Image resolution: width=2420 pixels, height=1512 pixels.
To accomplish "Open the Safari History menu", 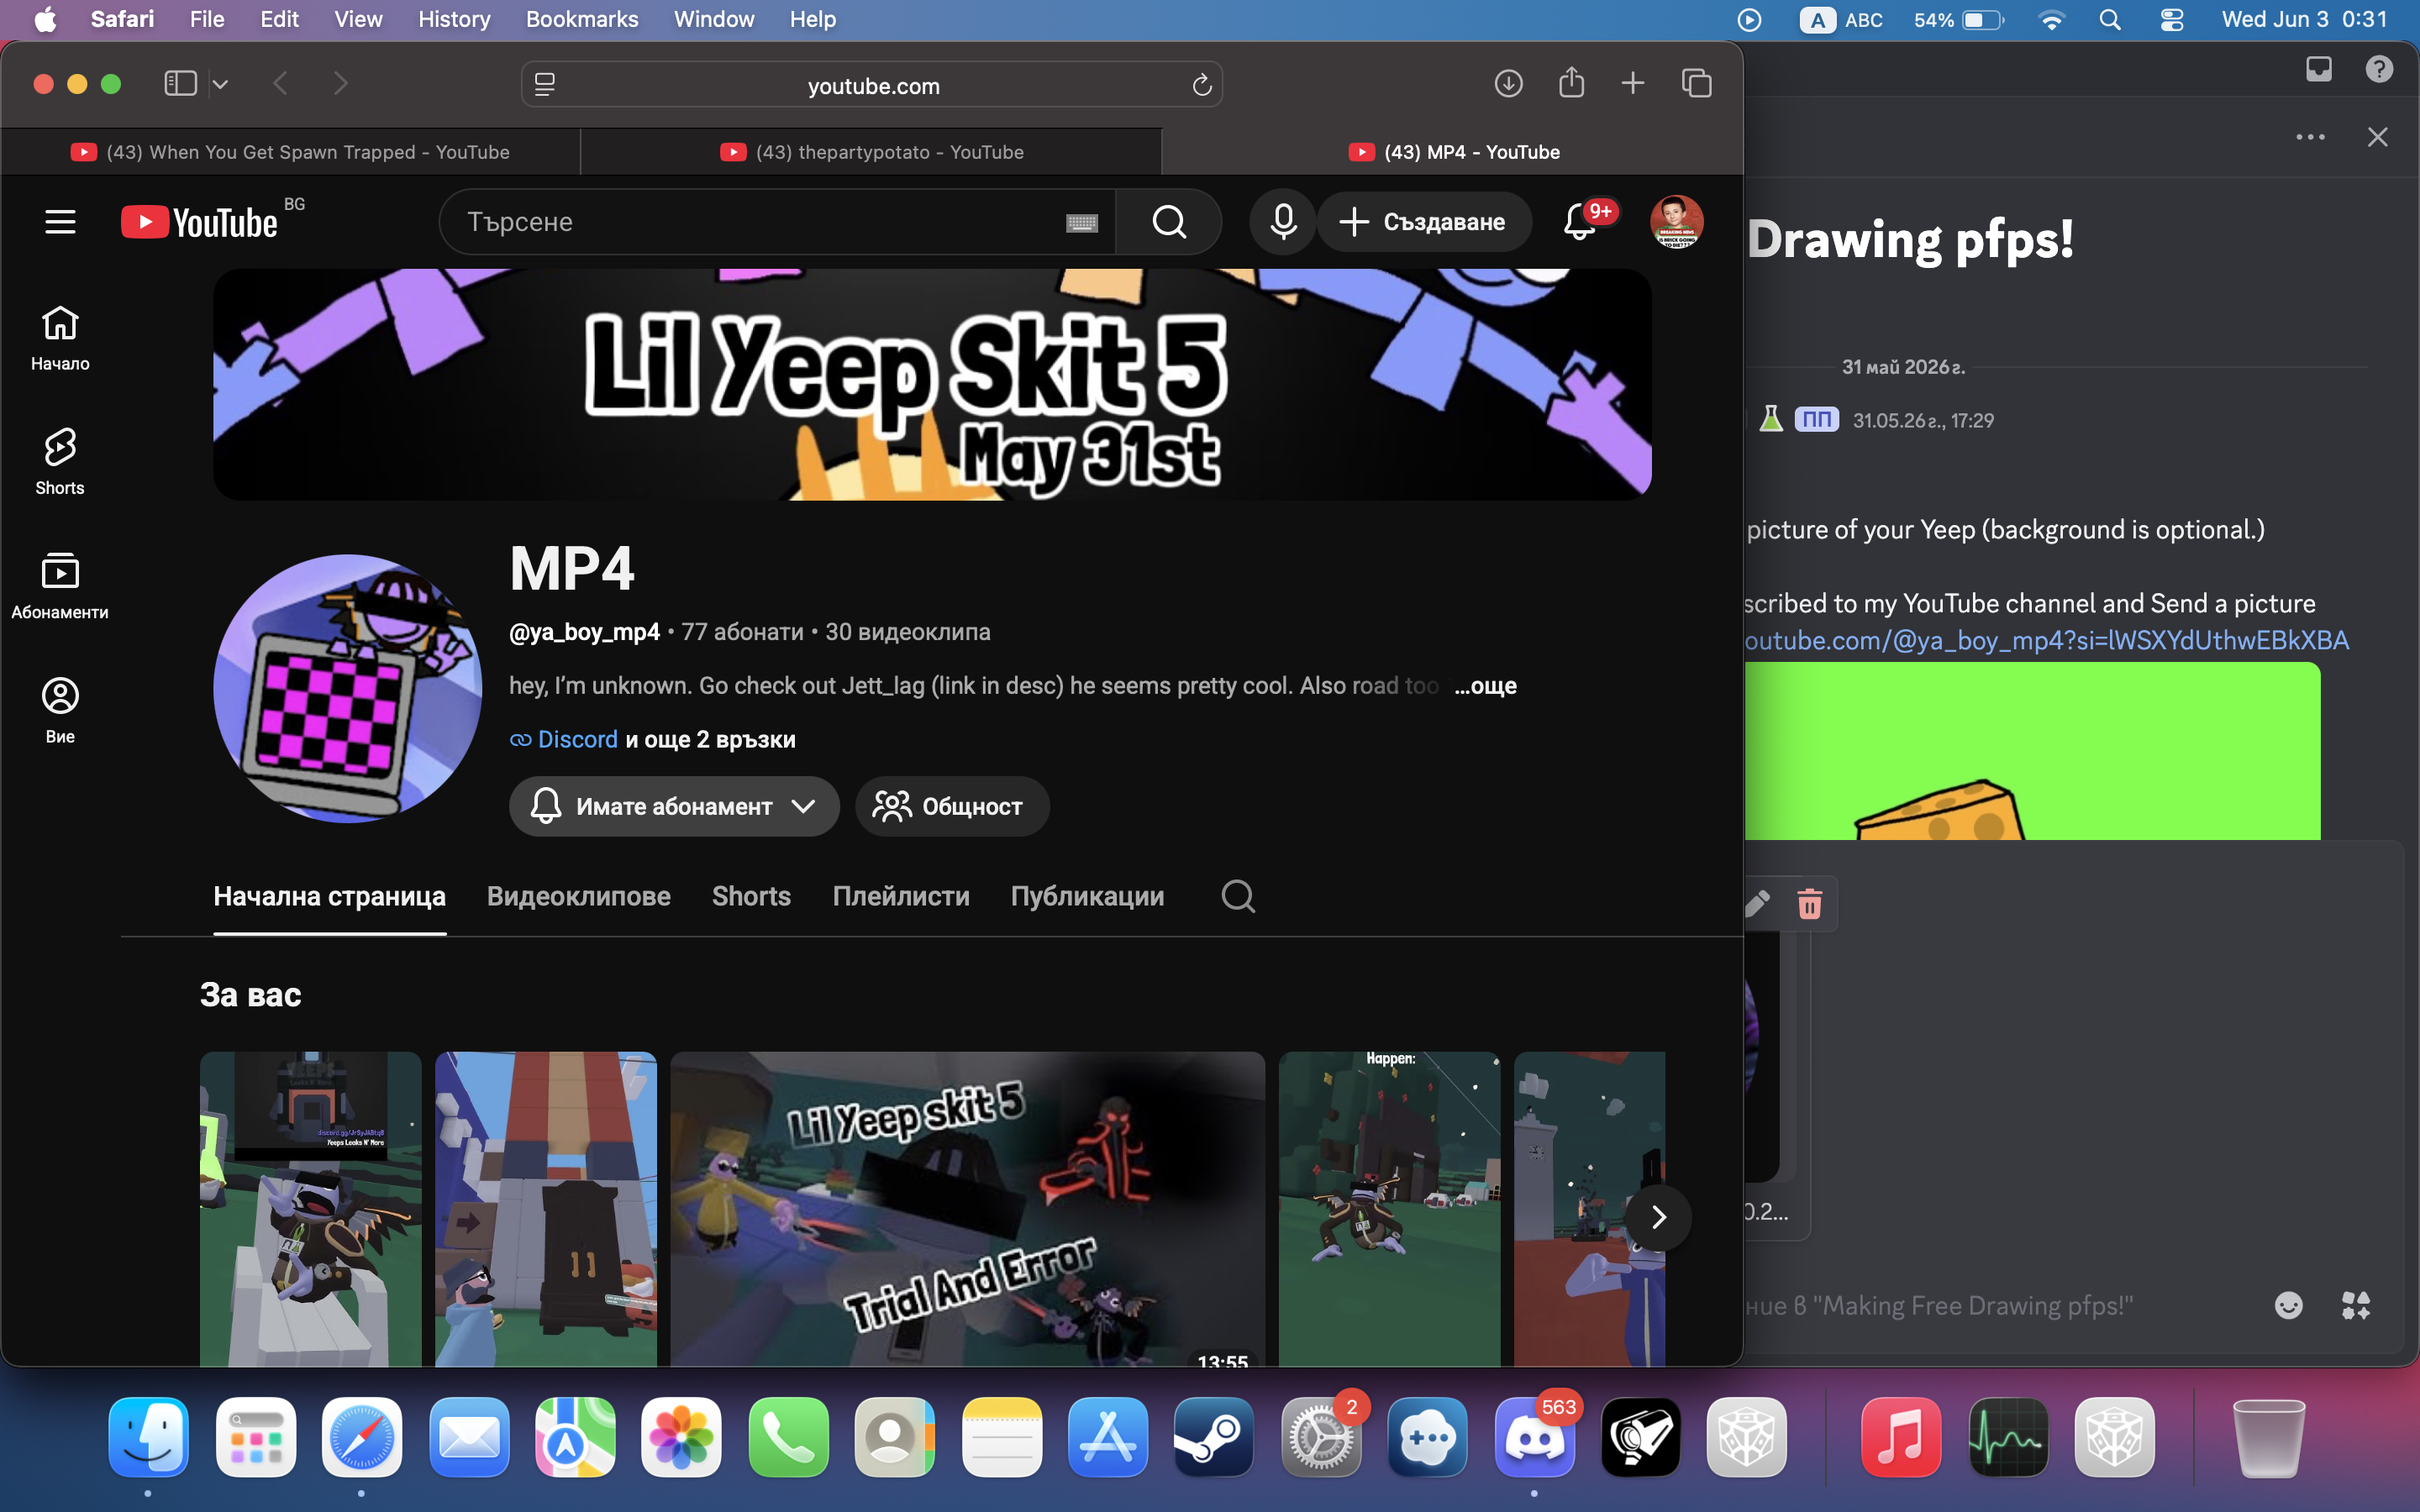I will tap(454, 19).
